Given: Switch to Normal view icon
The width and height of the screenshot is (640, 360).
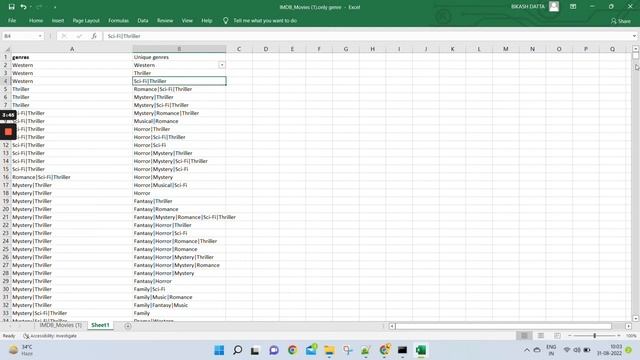Looking at the screenshot, I should [524, 336].
